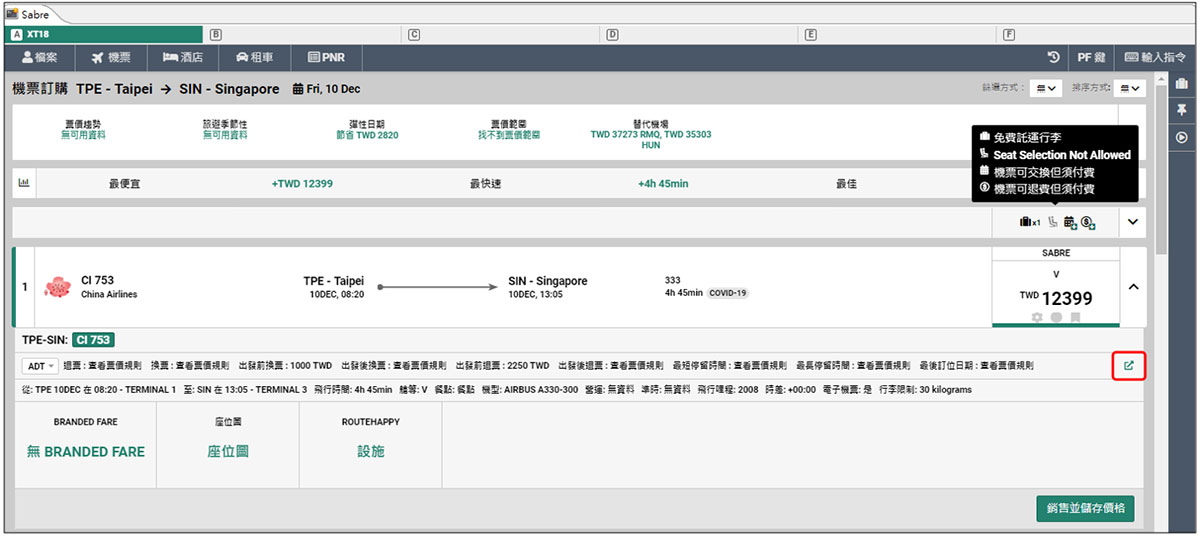Click 無 BRANDED FARE link
Viewport: 1200px width, 537px height.
[x=86, y=452]
